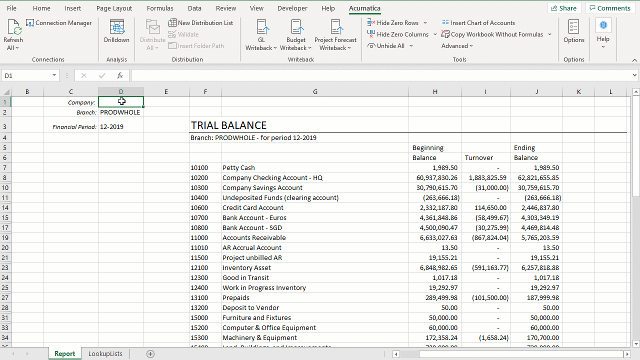
Task: Create a New Distribution List
Action: pyautogui.click(x=200, y=23)
